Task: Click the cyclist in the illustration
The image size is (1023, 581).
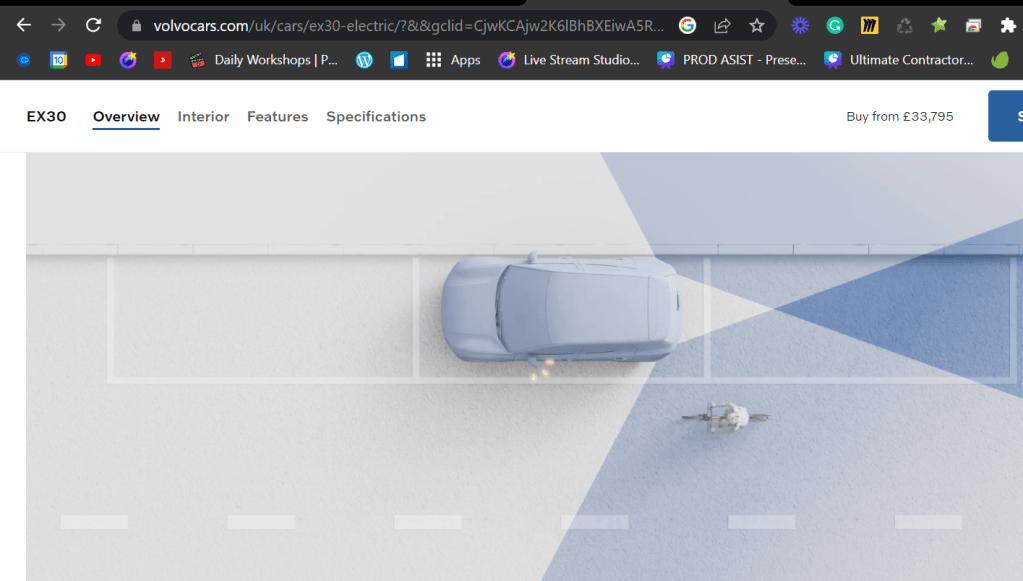Action: (x=726, y=417)
